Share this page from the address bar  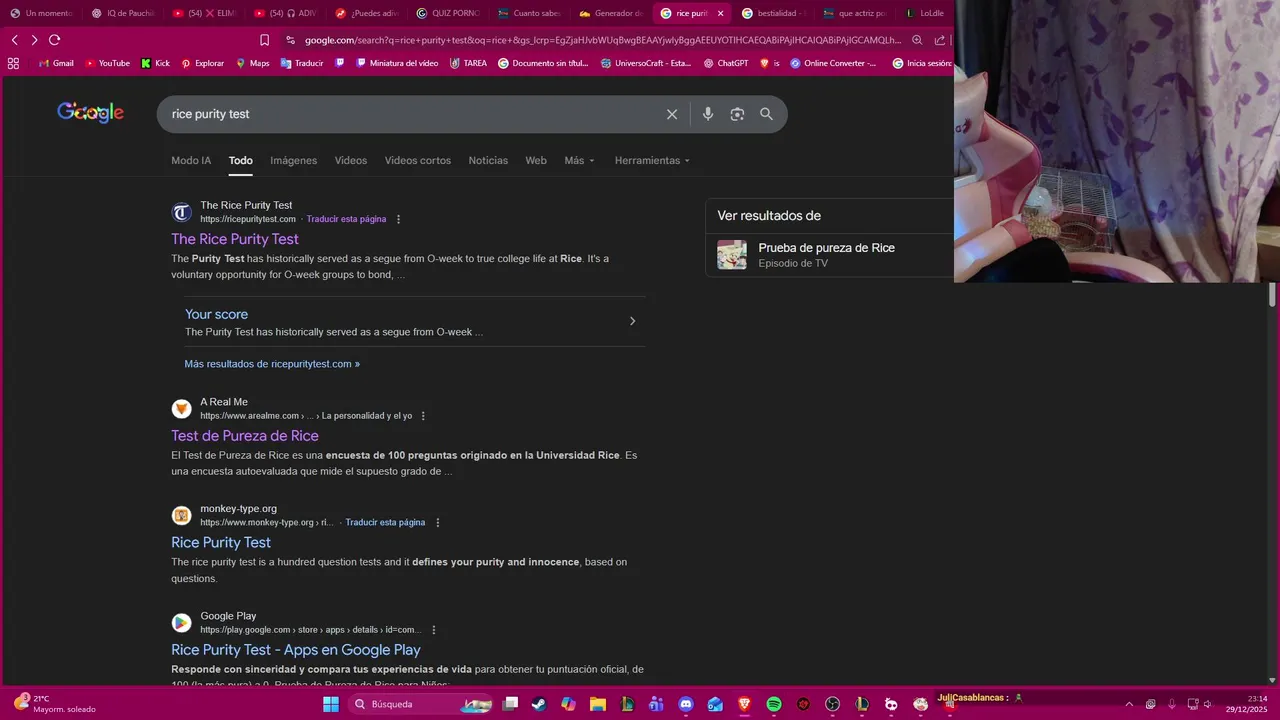(940, 40)
